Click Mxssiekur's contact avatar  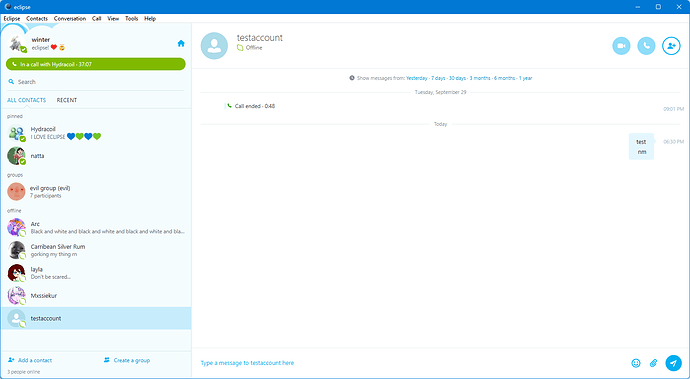tap(16, 296)
